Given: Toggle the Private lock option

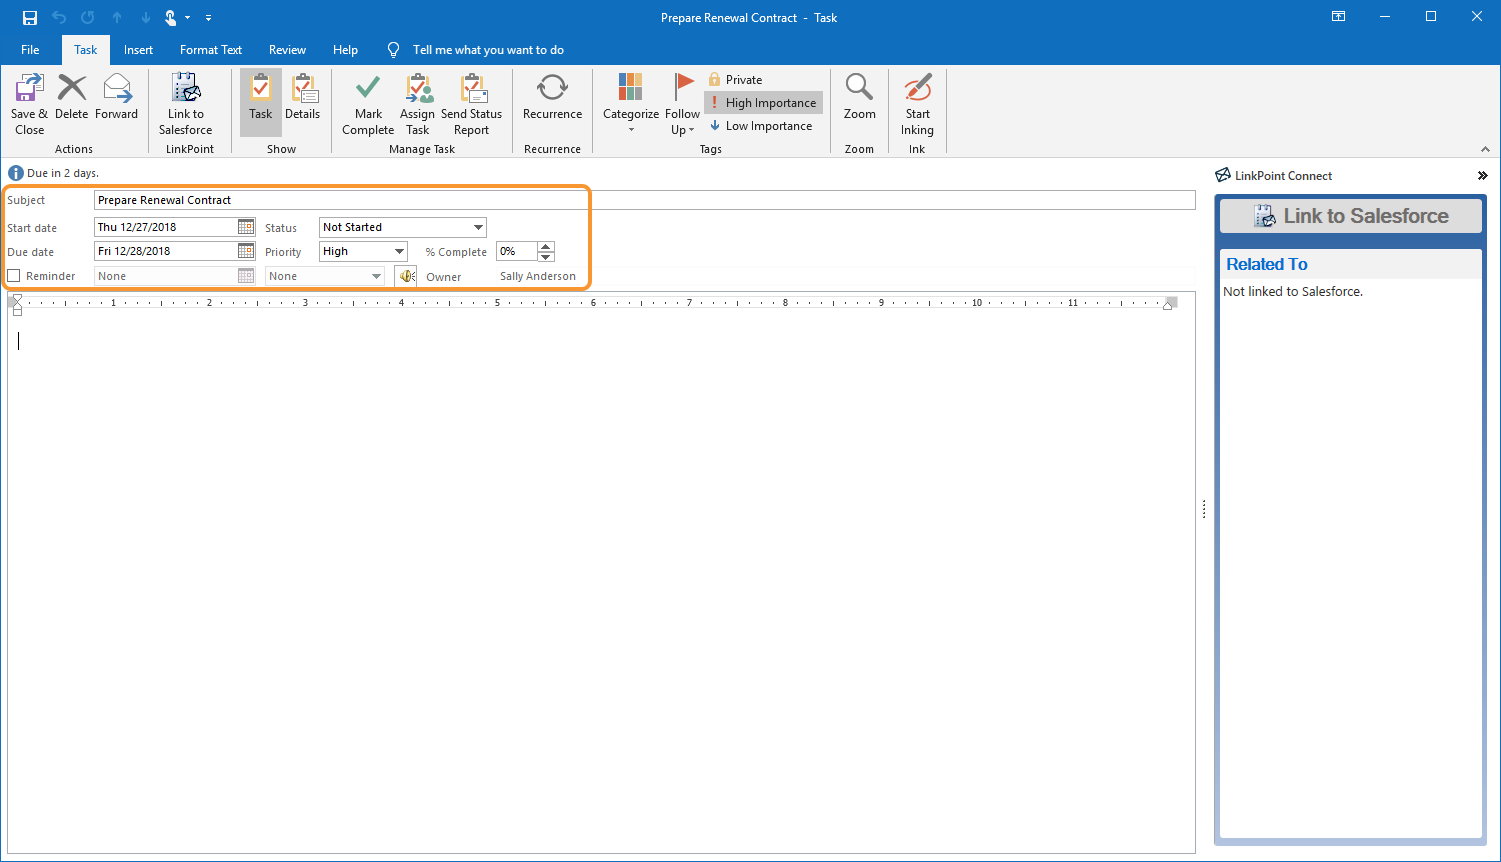Looking at the screenshot, I should pyautogui.click(x=735, y=80).
